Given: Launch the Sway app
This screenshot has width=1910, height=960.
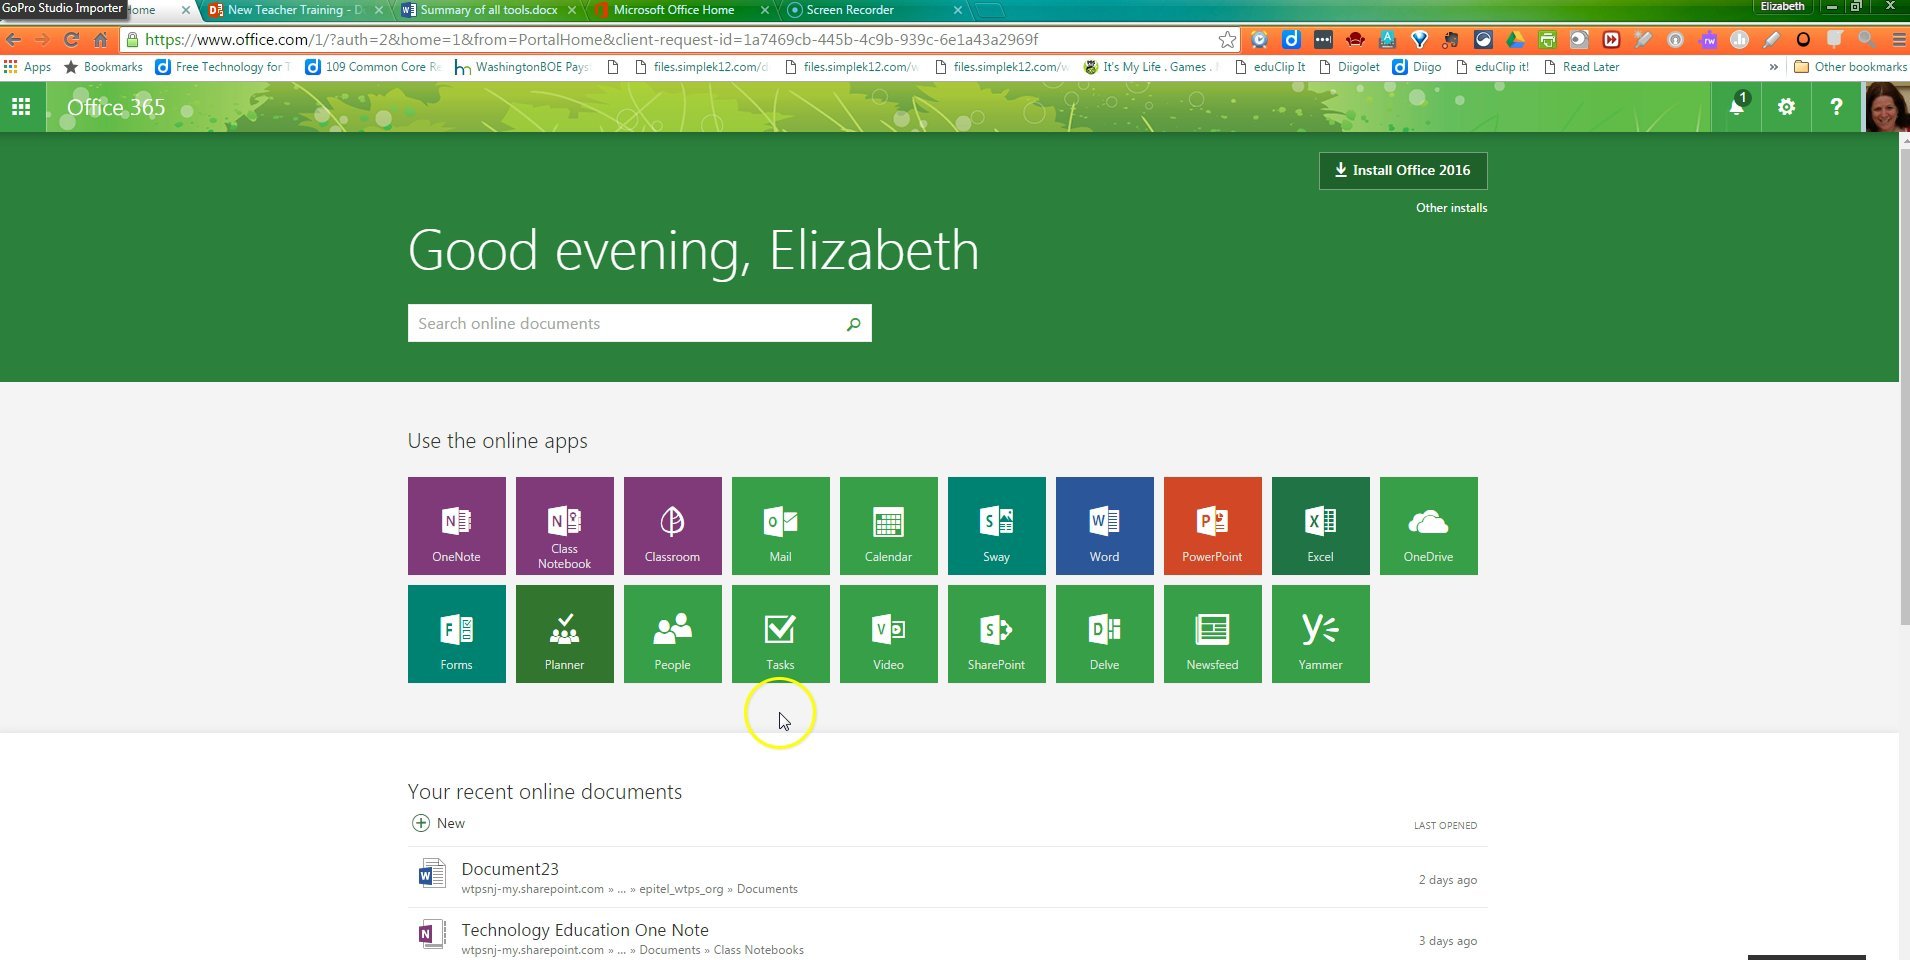Looking at the screenshot, I should point(995,525).
